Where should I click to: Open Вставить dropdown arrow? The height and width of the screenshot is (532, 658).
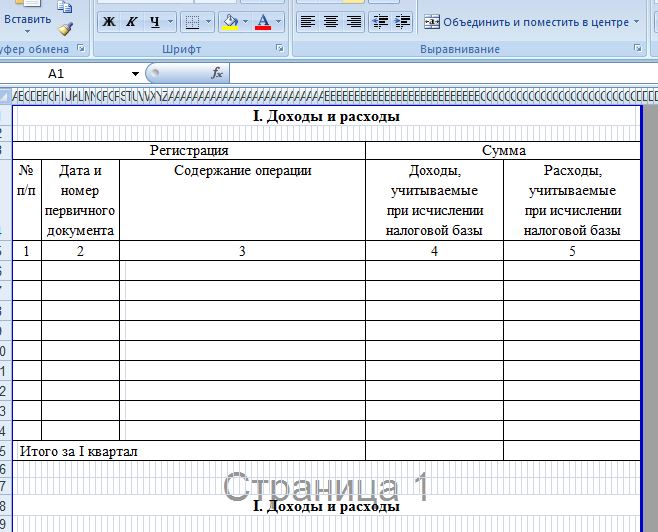click(28, 31)
